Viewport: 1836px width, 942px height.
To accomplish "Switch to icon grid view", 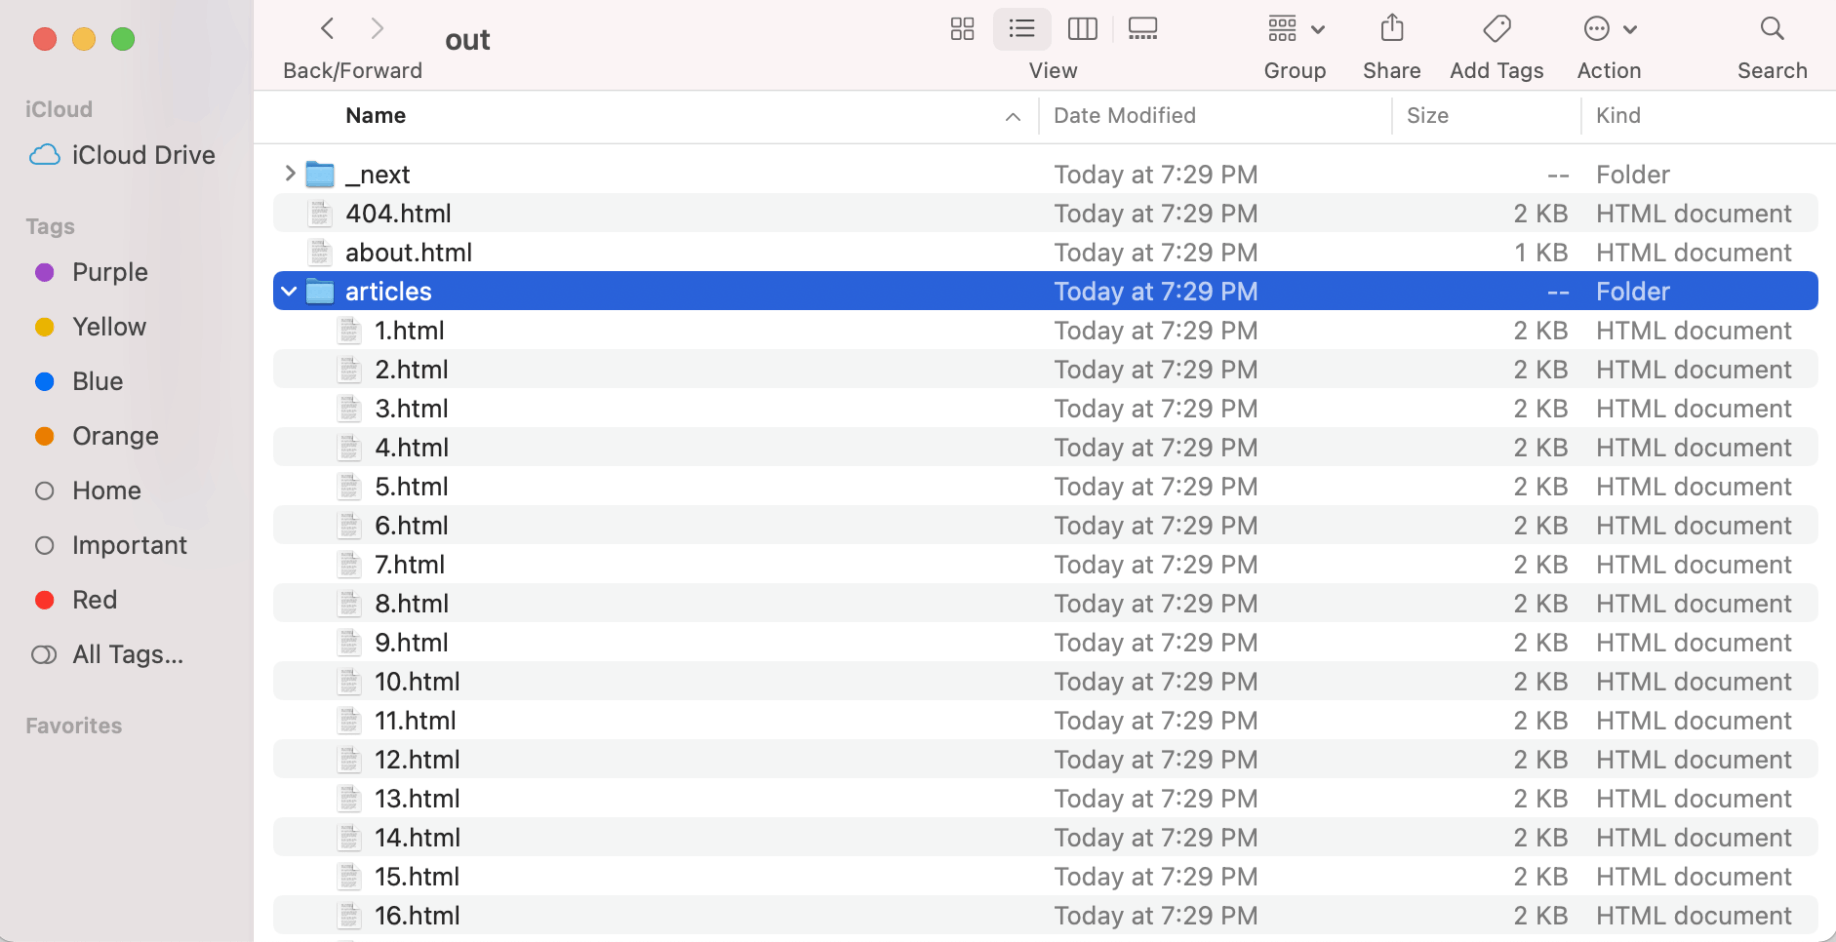I will (x=962, y=29).
